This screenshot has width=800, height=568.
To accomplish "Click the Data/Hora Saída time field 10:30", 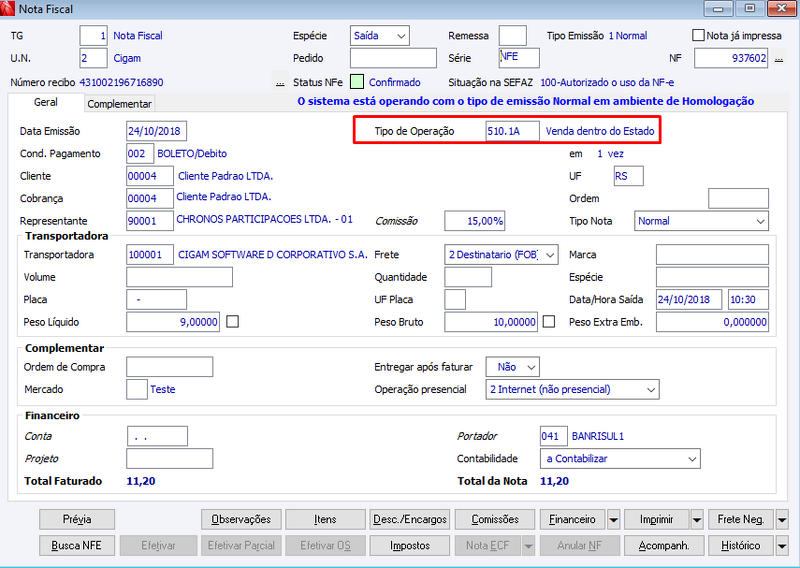I will 748,300.
